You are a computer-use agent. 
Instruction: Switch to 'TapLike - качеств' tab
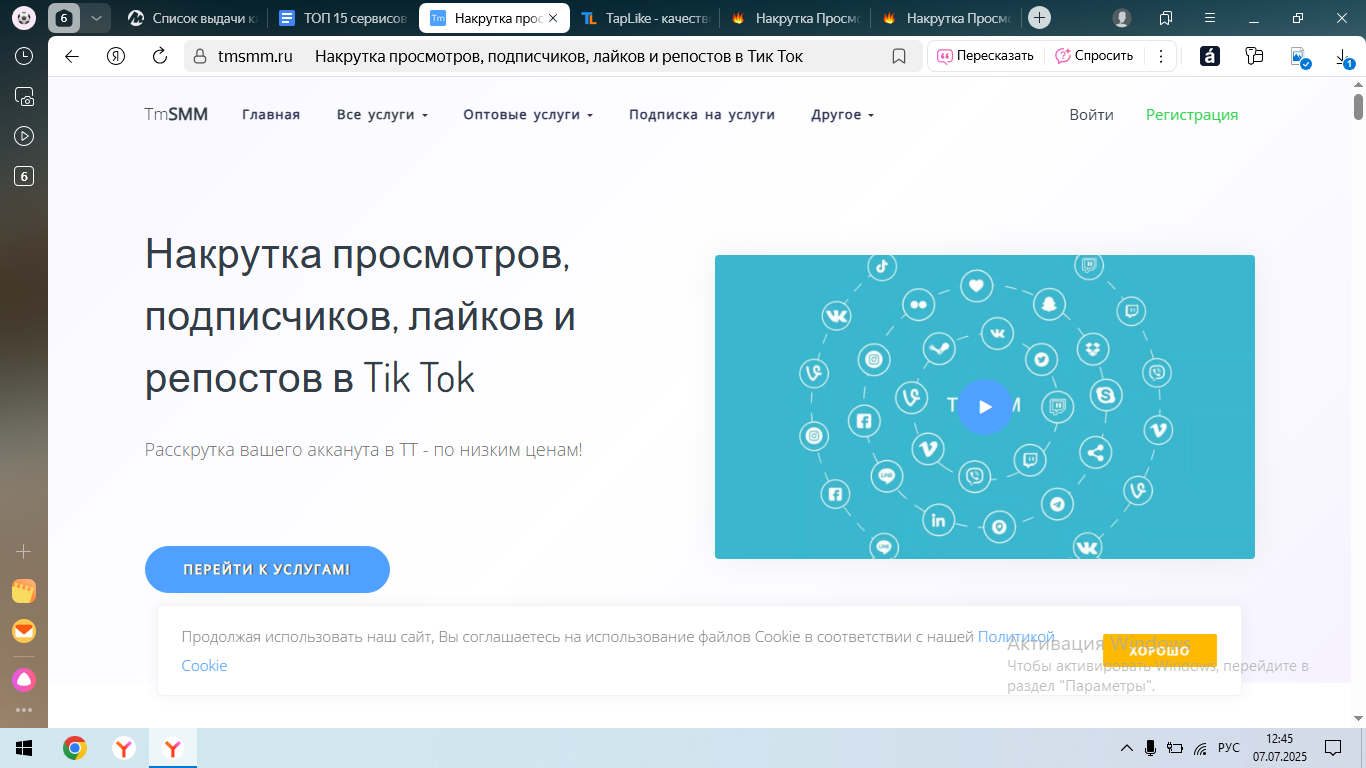tap(646, 18)
